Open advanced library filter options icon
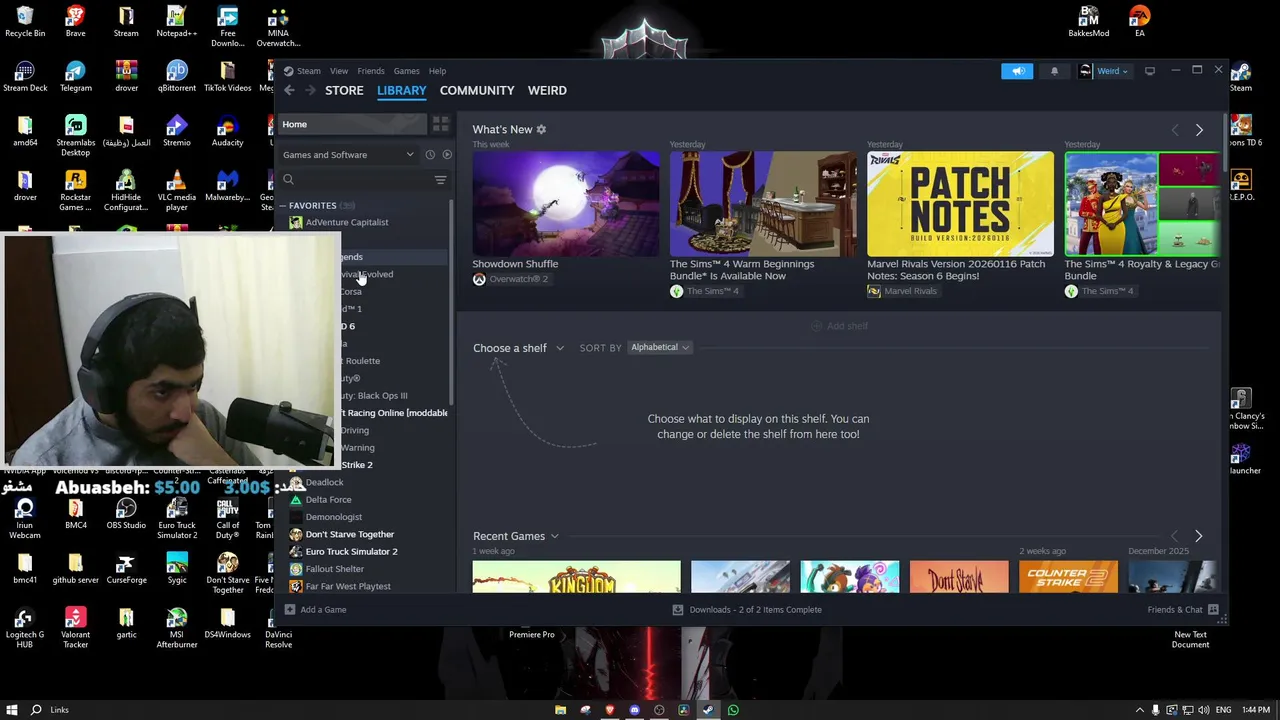 click(x=440, y=180)
